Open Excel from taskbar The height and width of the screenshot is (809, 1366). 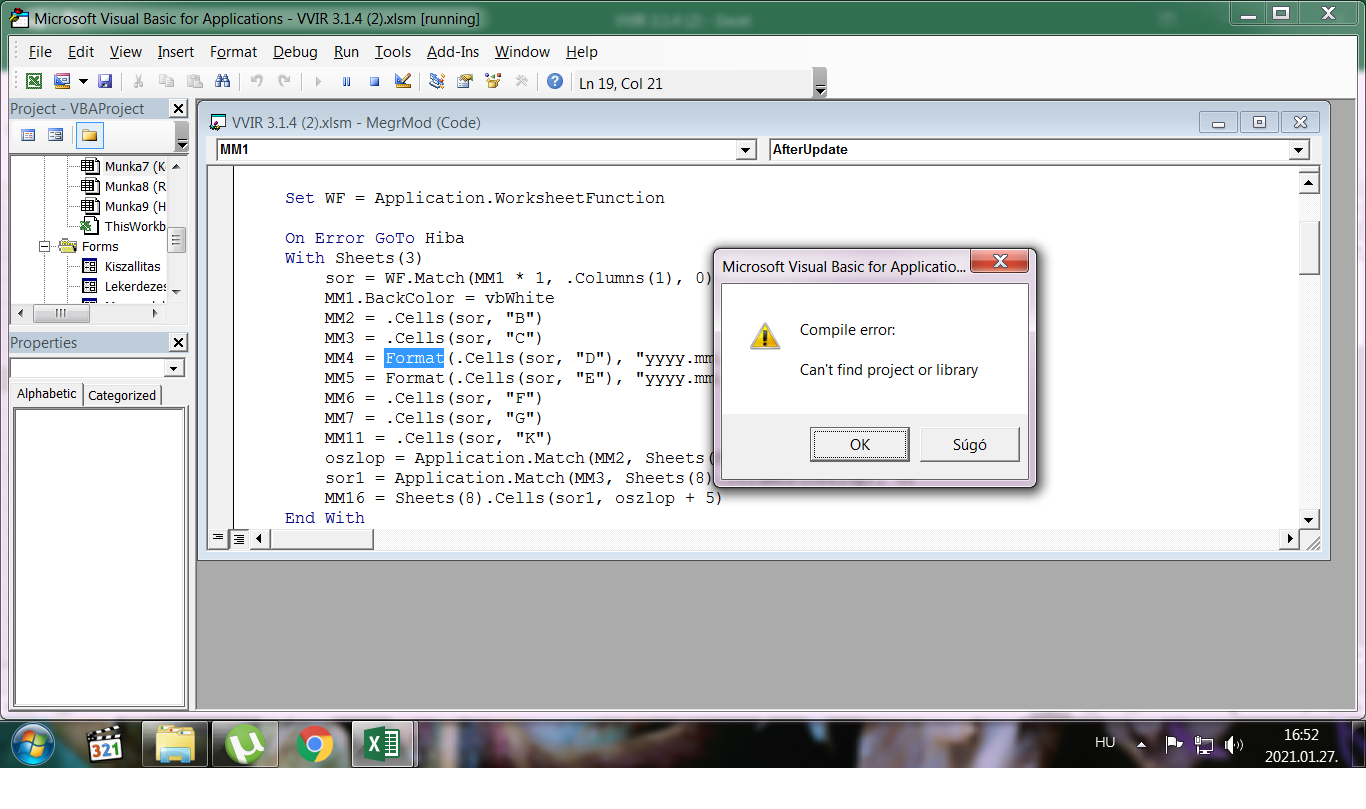[x=382, y=745]
